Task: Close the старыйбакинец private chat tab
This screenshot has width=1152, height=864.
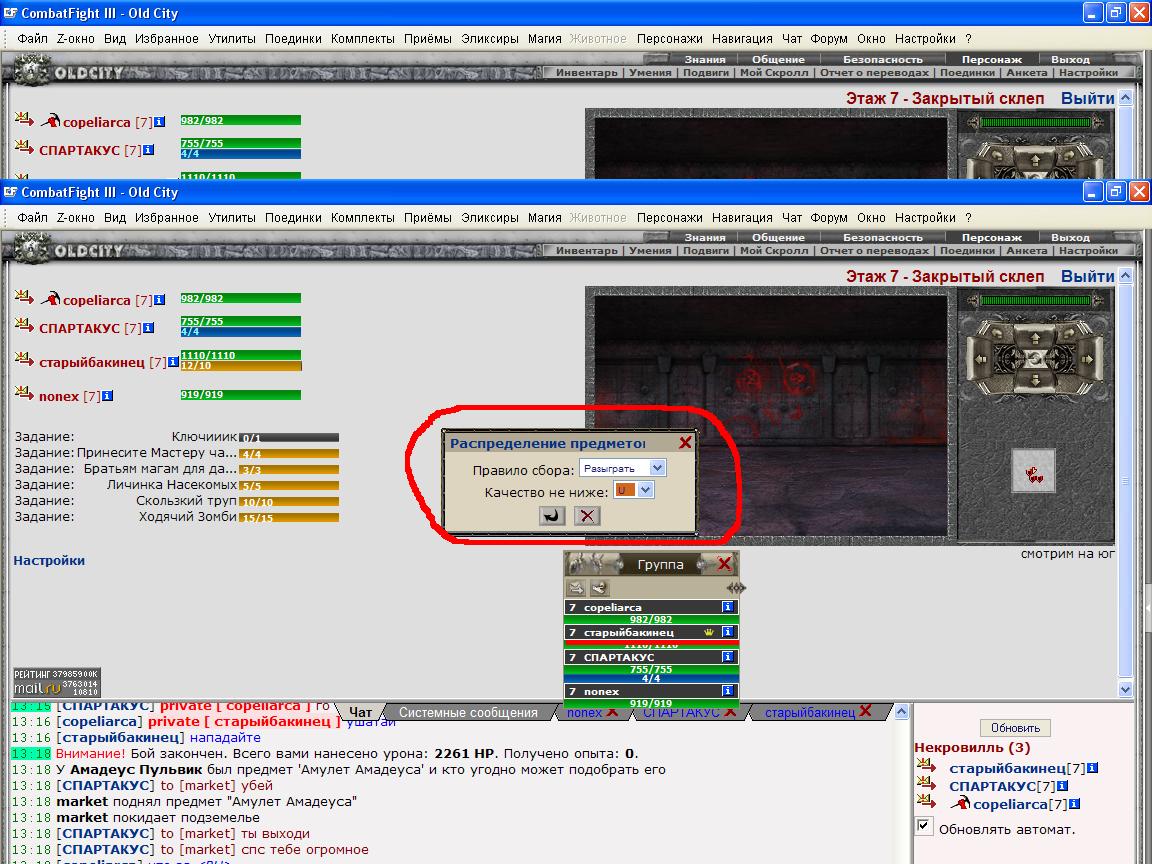Action: pyautogui.click(x=865, y=711)
